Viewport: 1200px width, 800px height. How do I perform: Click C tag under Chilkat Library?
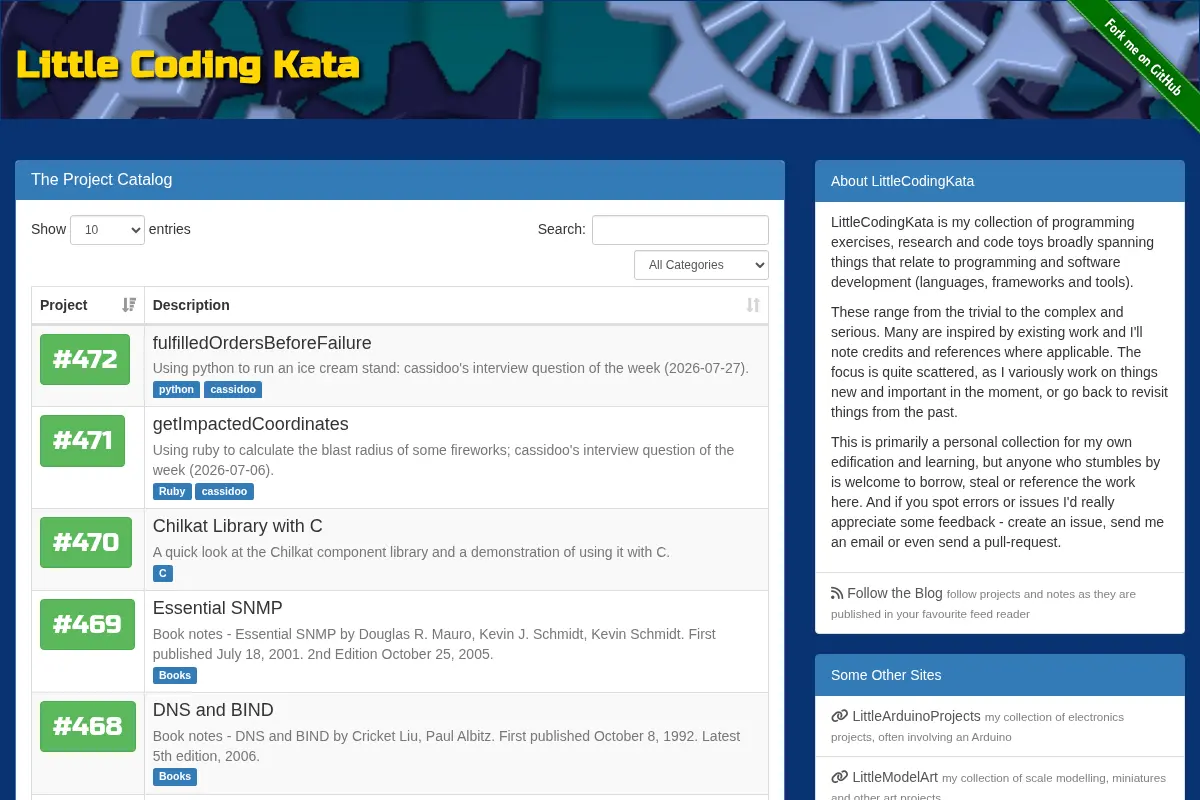(162, 574)
